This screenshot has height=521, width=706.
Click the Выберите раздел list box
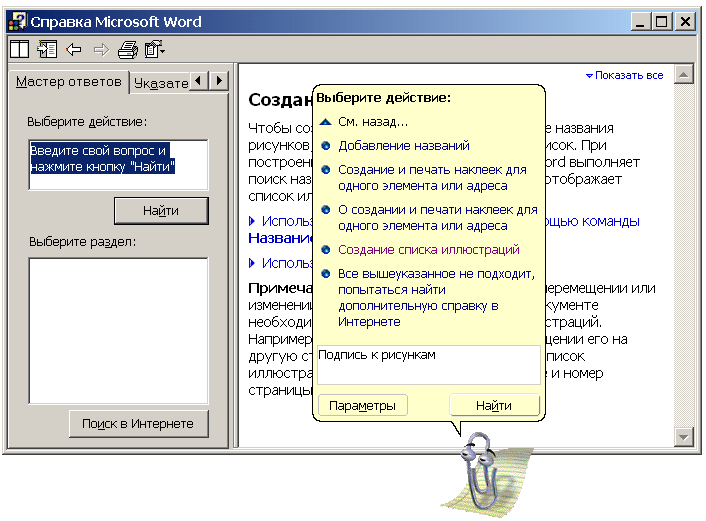(x=118, y=331)
